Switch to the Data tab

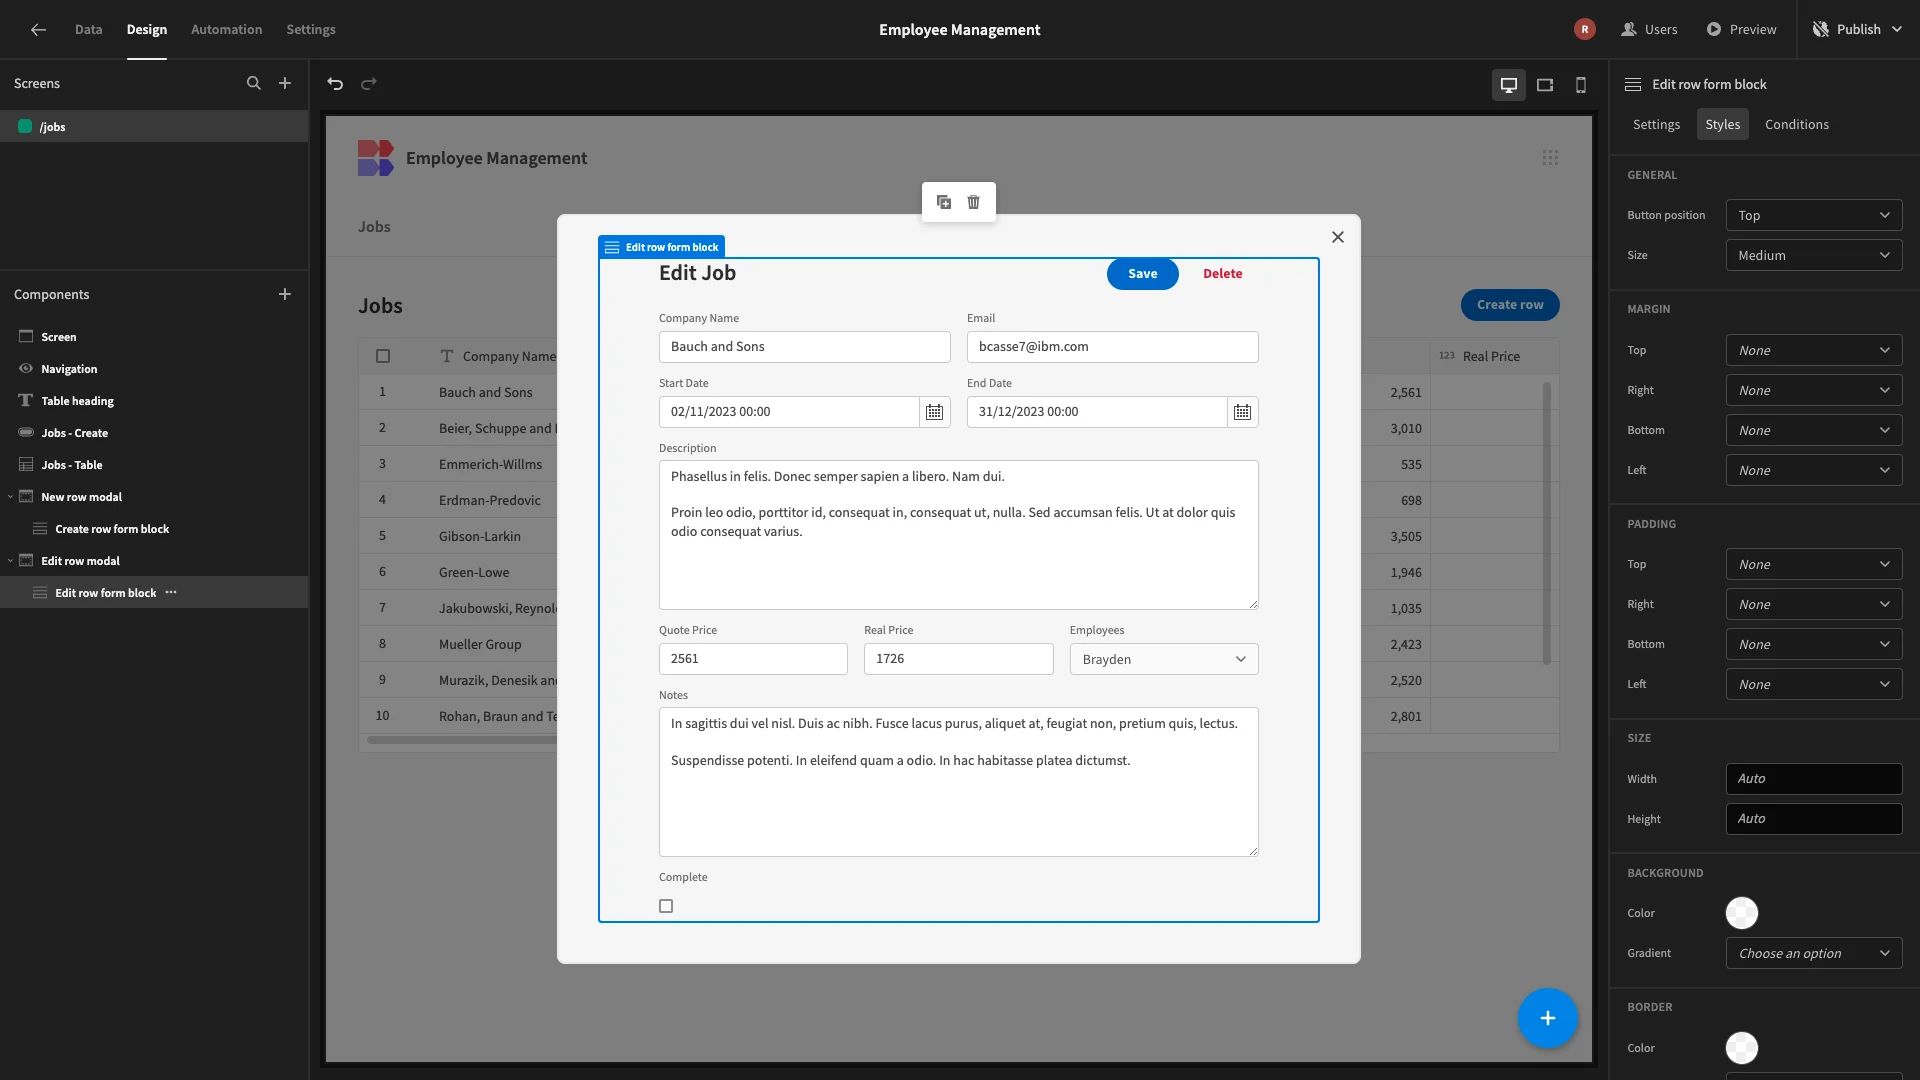click(x=88, y=30)
